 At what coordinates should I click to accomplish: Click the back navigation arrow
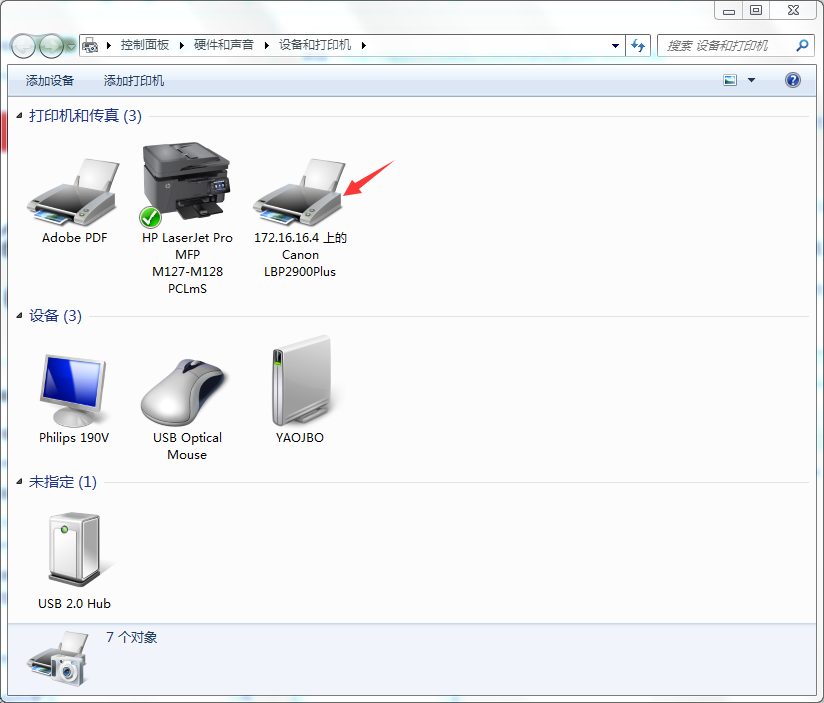(23, 47)
